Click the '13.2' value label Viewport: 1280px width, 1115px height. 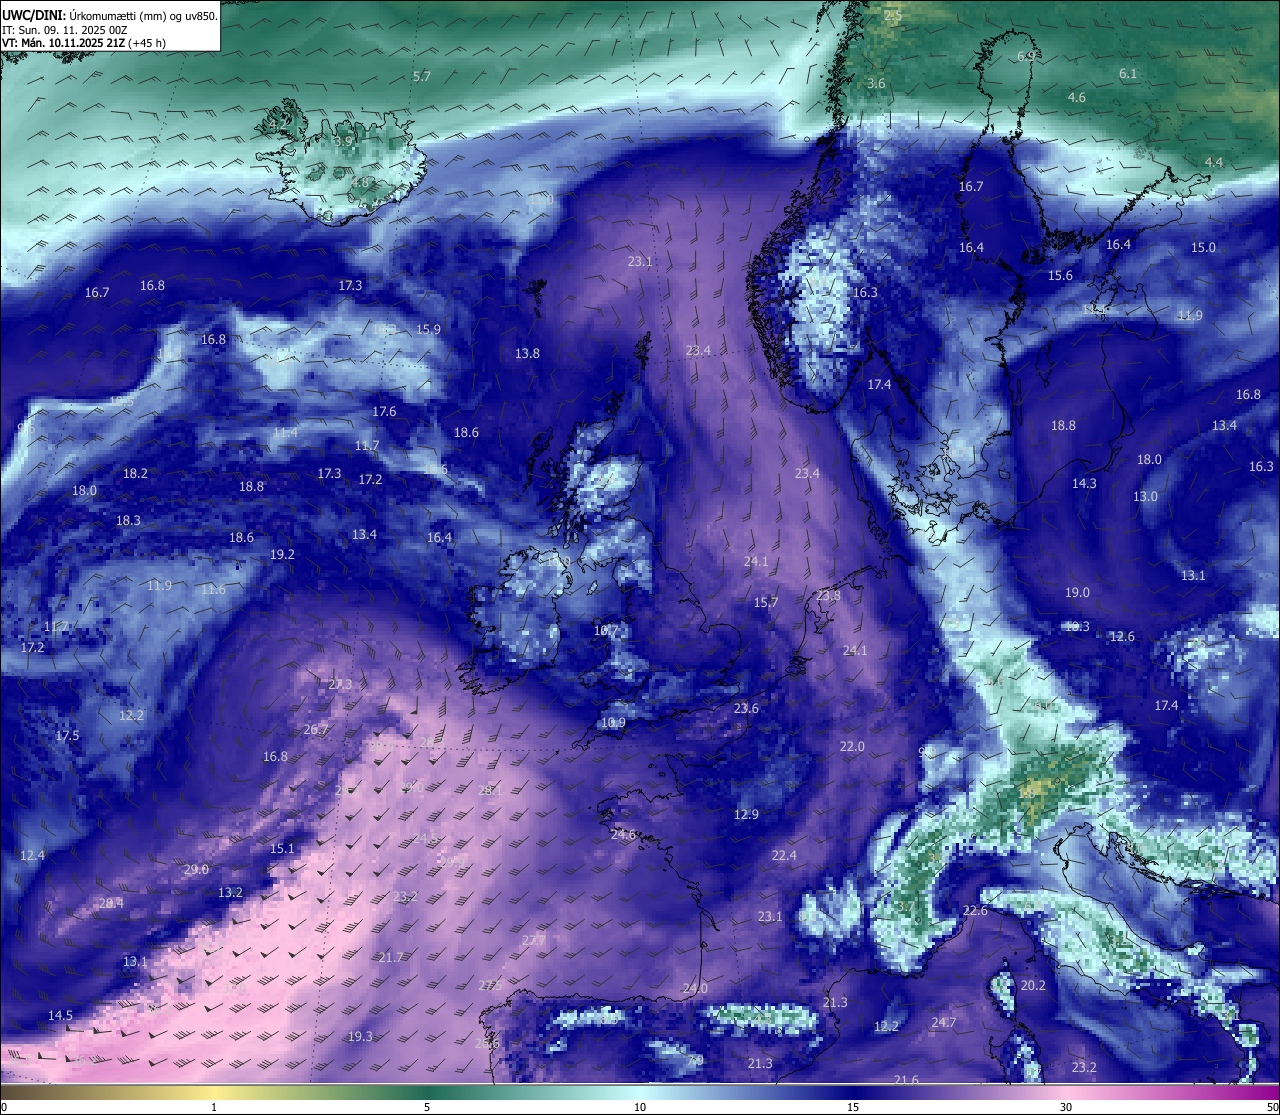[x=230, y=892]
